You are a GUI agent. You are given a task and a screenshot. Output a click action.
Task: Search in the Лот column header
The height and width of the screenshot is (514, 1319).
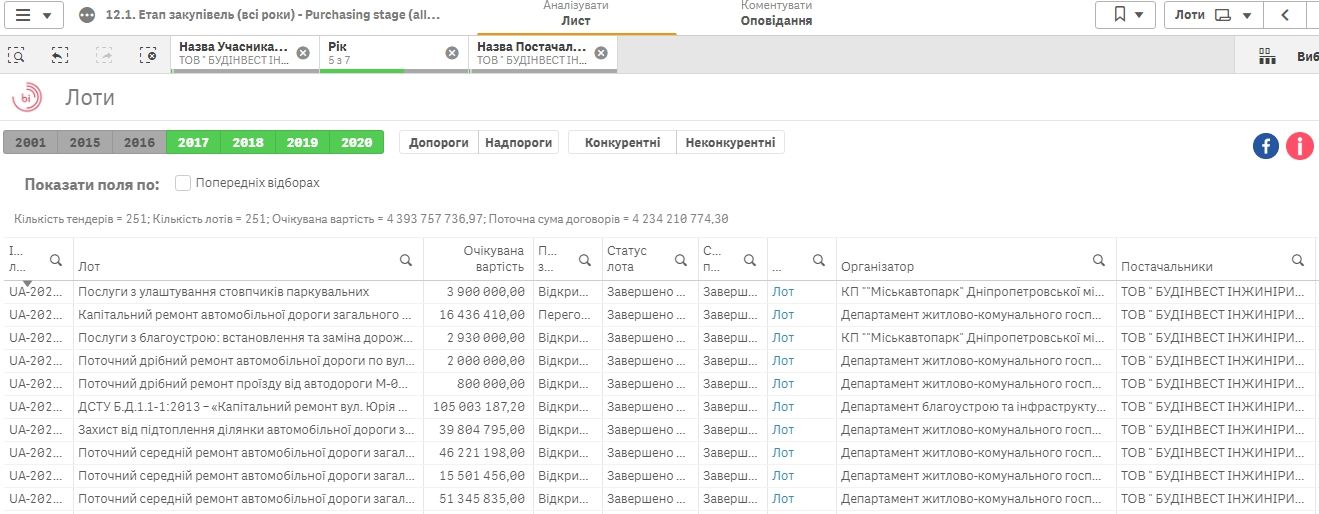[x=406, y=260]
